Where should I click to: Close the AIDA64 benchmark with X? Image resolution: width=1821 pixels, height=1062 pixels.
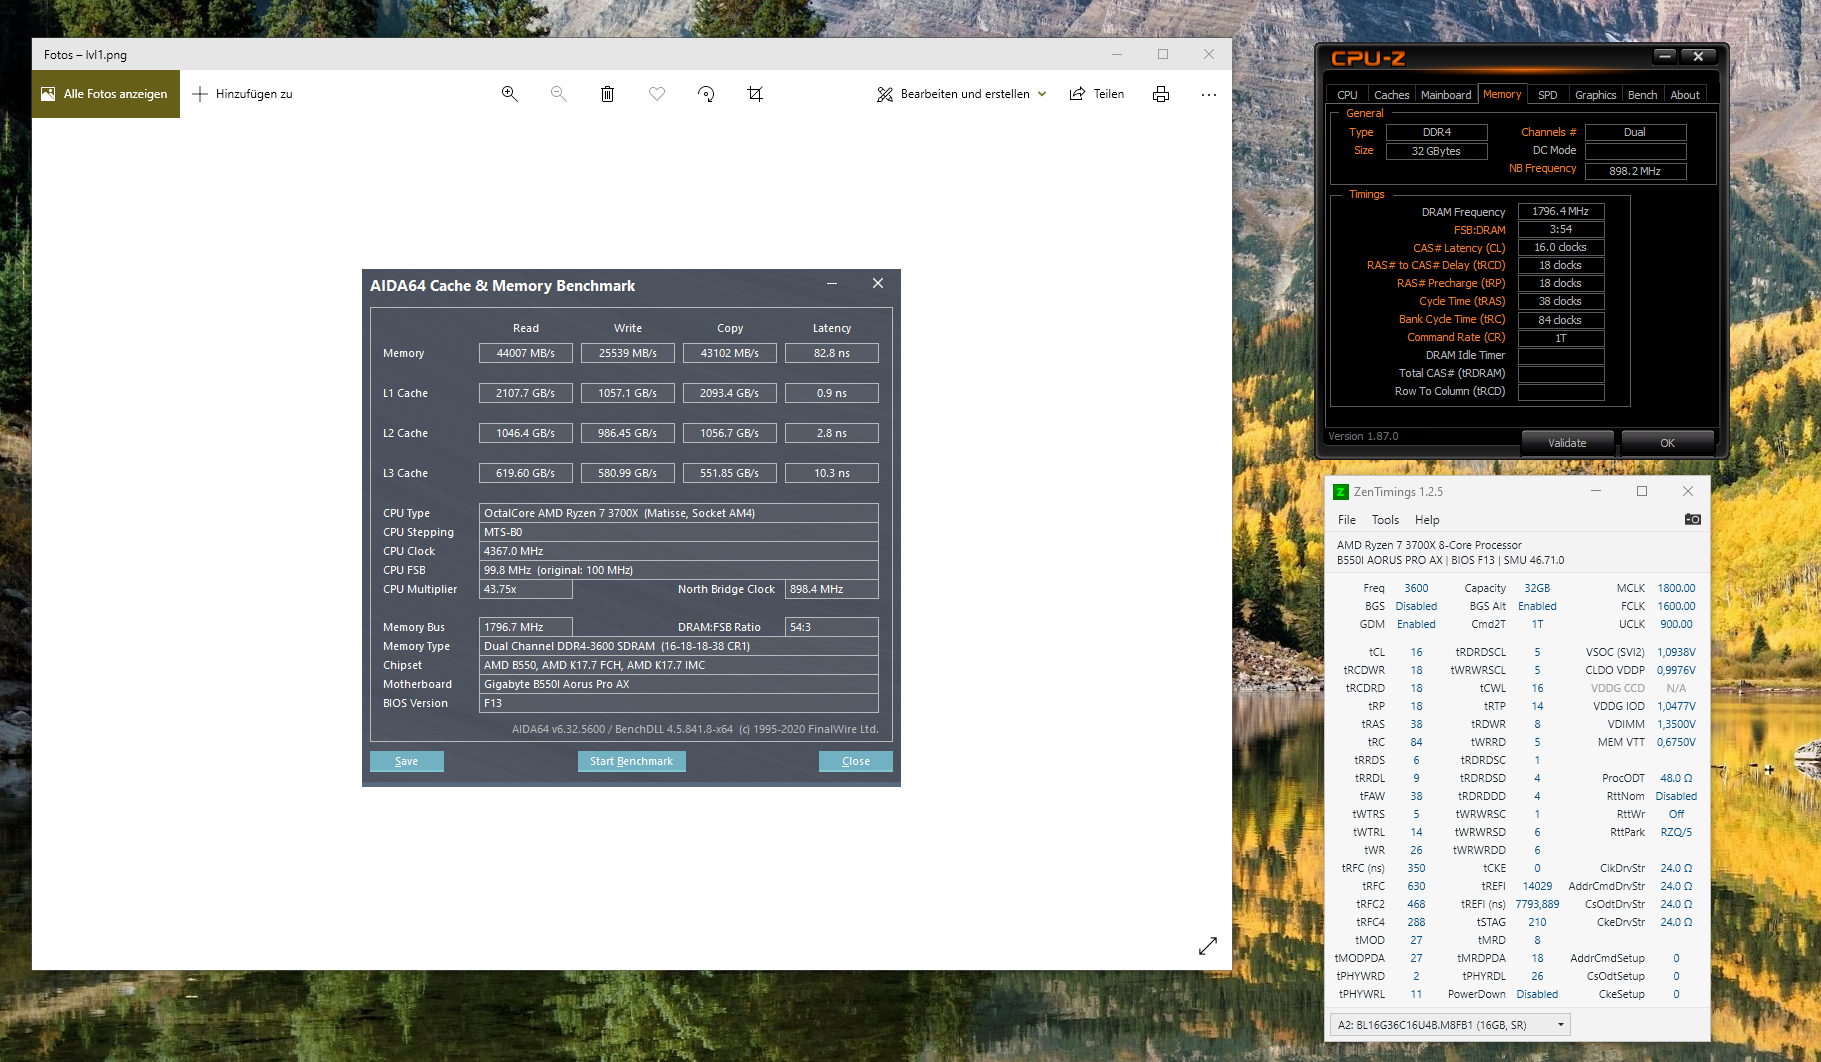(878, 284)
